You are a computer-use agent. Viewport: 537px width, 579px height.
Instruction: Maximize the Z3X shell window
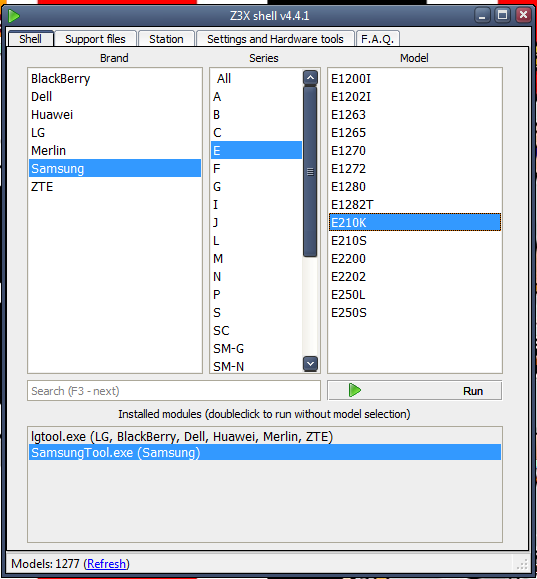point(502,16)
